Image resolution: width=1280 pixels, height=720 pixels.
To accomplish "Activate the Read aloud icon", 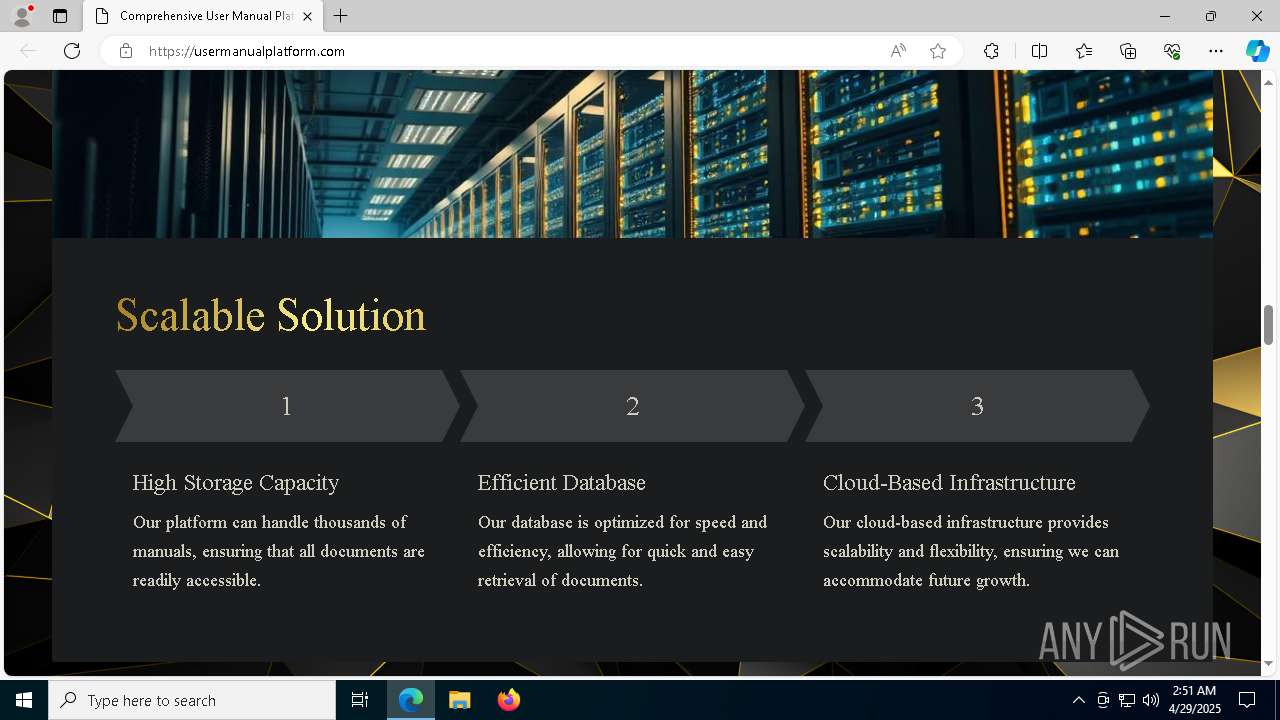I will [x=898, y=51].
